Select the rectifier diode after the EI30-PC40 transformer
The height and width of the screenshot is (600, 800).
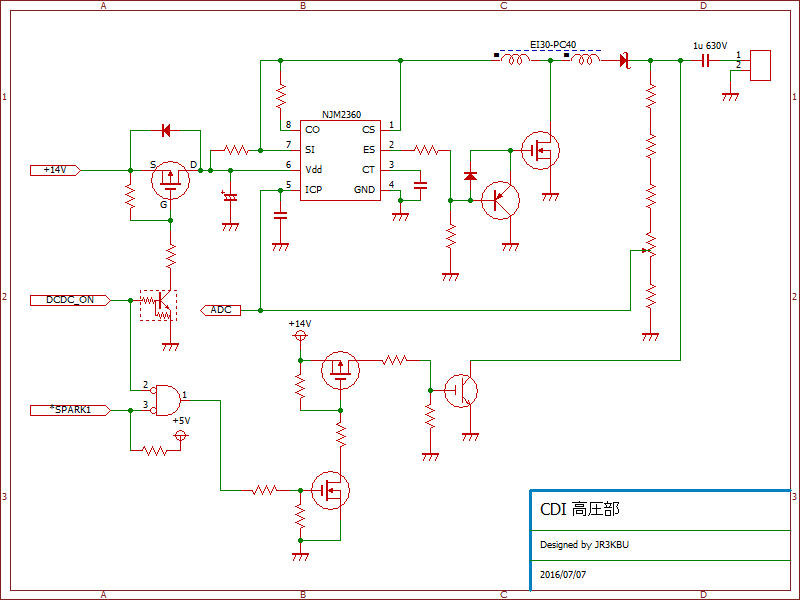(x=624, y=61)
